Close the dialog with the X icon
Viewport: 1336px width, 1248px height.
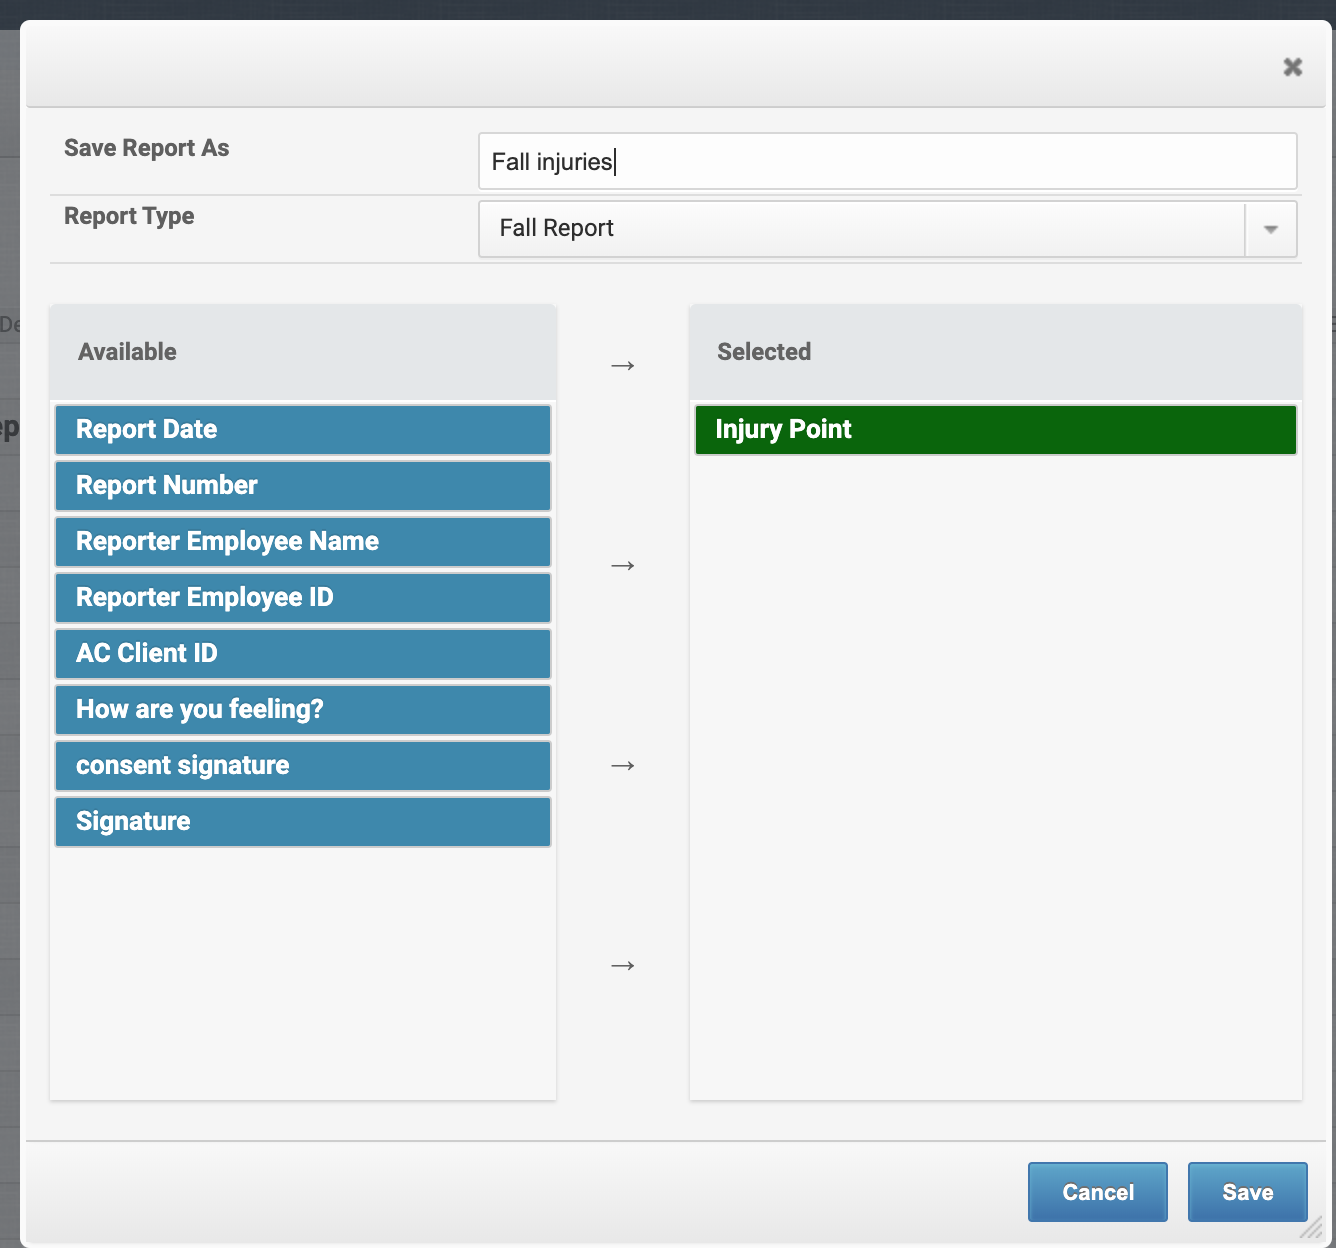[1292, 67]
